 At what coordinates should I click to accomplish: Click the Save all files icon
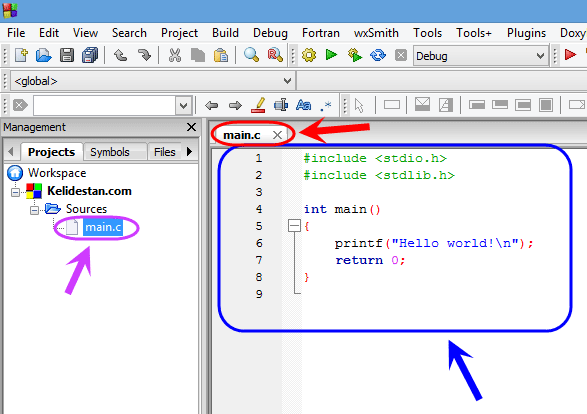click(x=90, y=55)
